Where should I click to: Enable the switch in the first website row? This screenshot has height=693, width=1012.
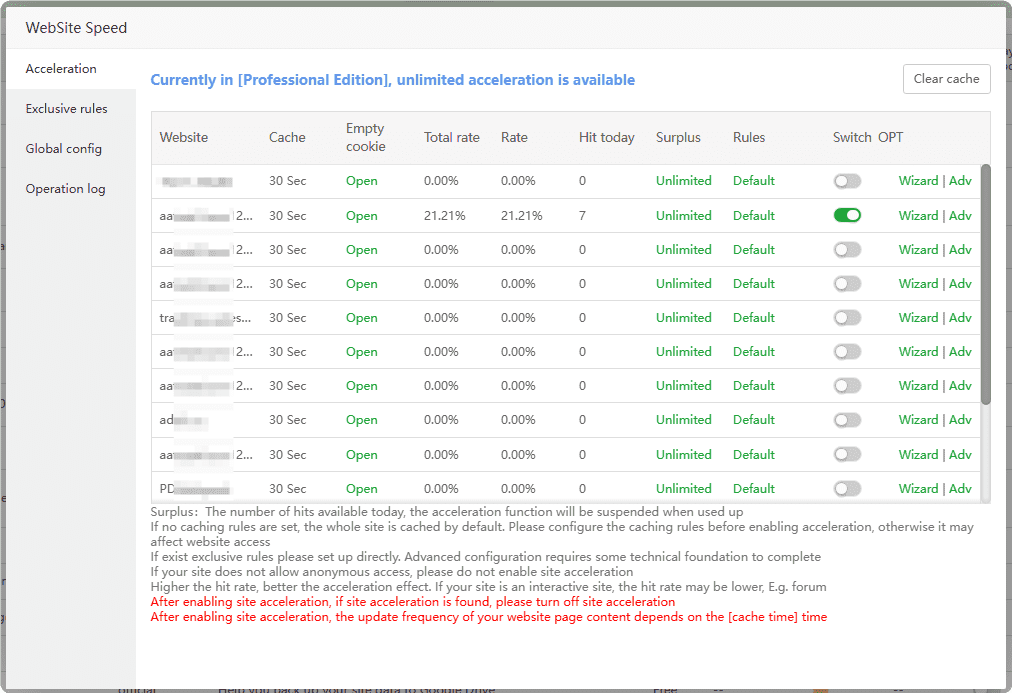pyautogui.click(x=847, y=181)
